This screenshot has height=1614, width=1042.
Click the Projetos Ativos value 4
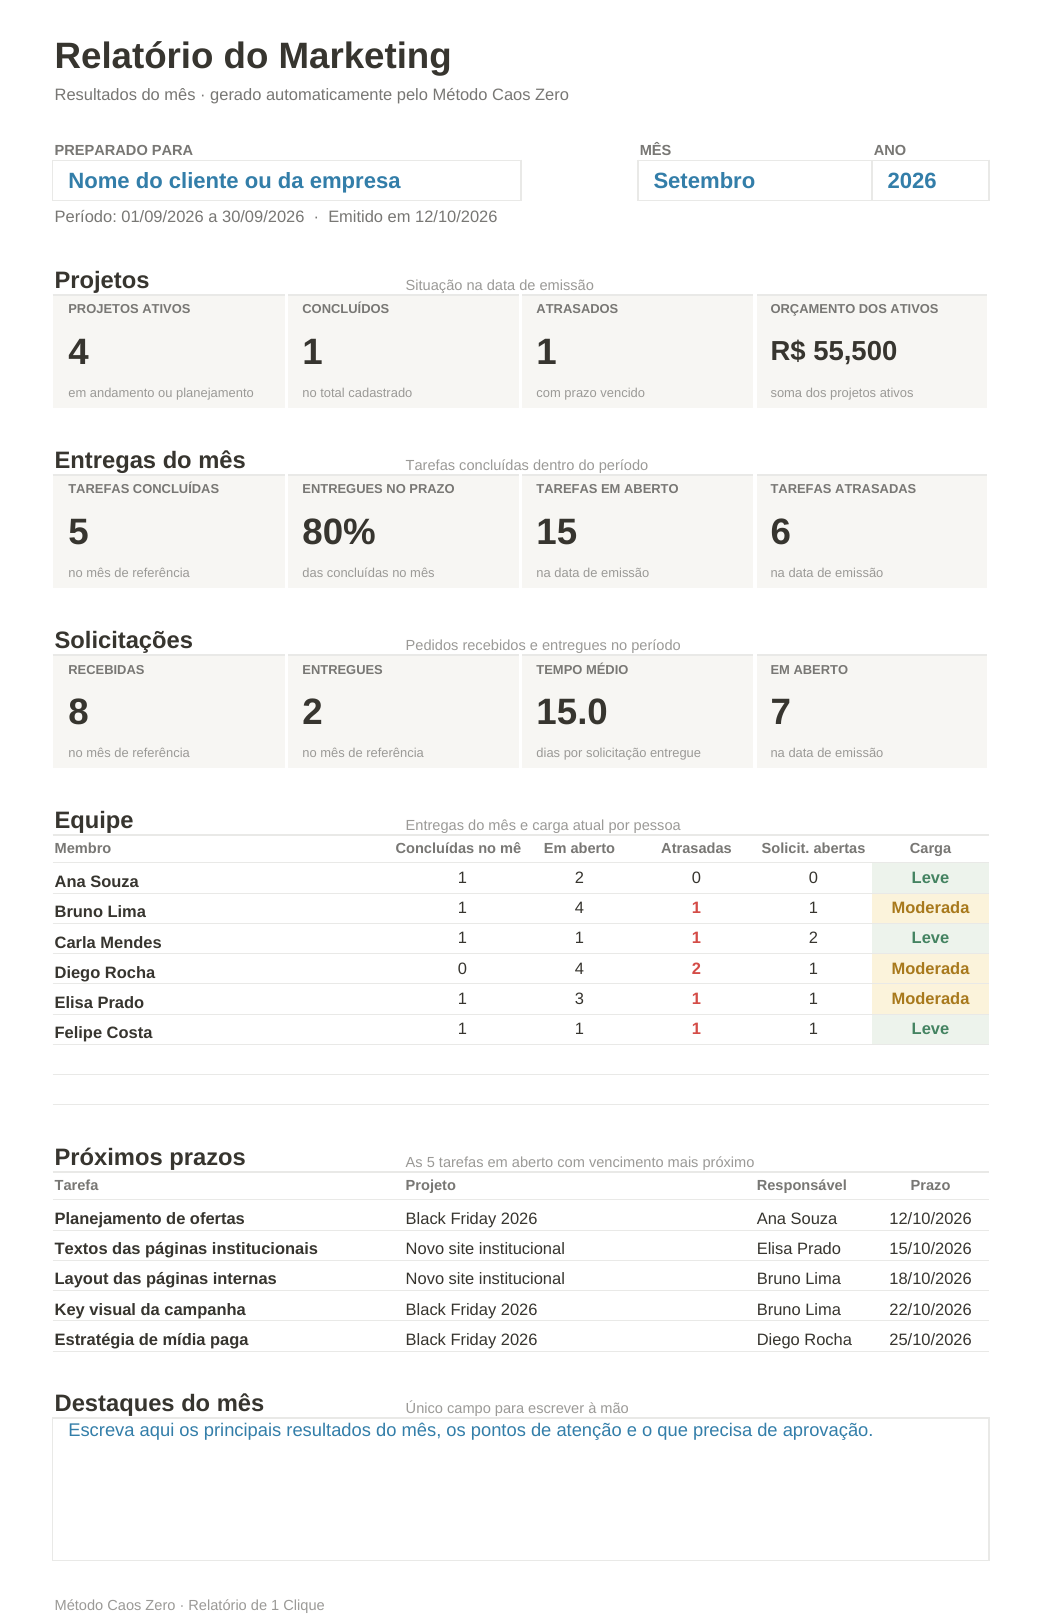click(x=78, y=352)
